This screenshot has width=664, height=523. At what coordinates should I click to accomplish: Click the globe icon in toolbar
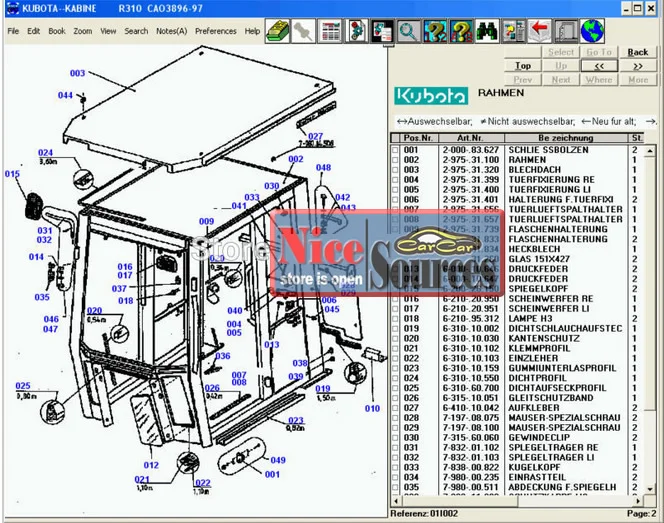pyautogui.click(x=592, y=31)
